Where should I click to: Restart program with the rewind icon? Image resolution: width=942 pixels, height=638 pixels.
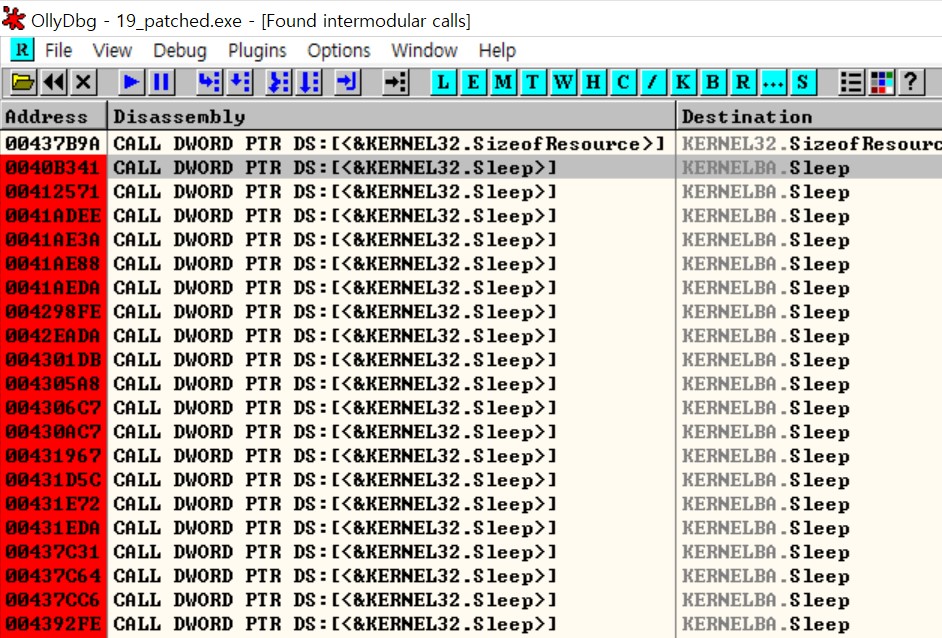54,82
